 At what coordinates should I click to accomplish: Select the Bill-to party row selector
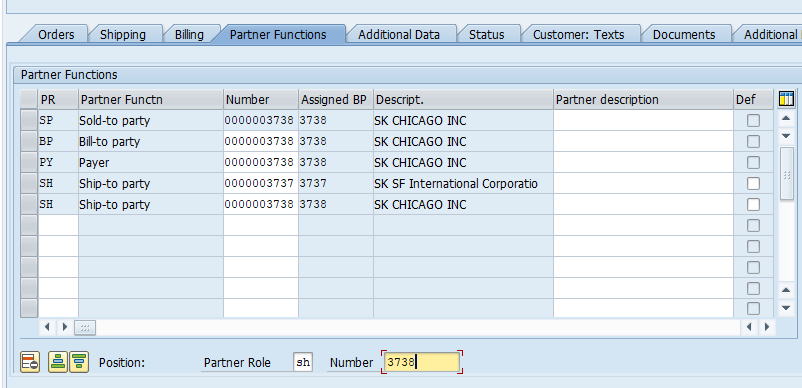[x=29, y=142]
